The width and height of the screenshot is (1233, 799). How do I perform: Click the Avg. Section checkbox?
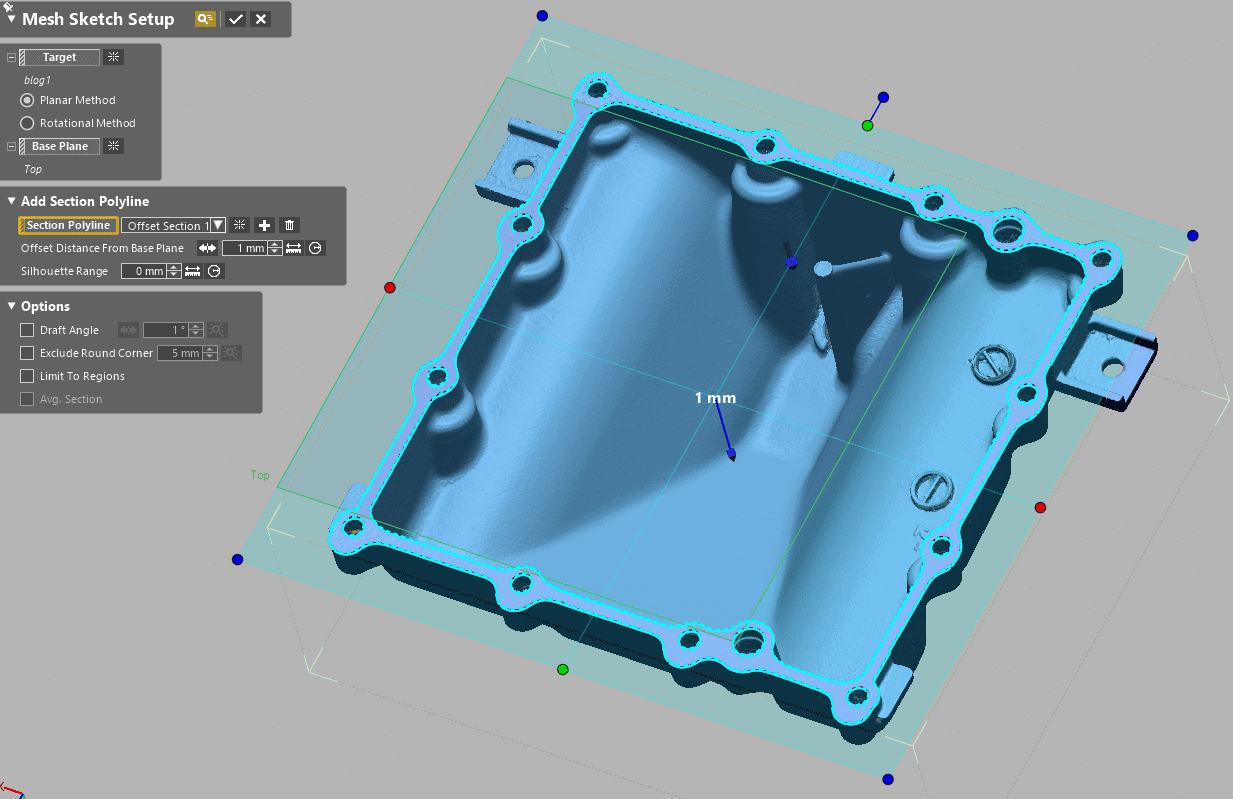pos(27,399)
